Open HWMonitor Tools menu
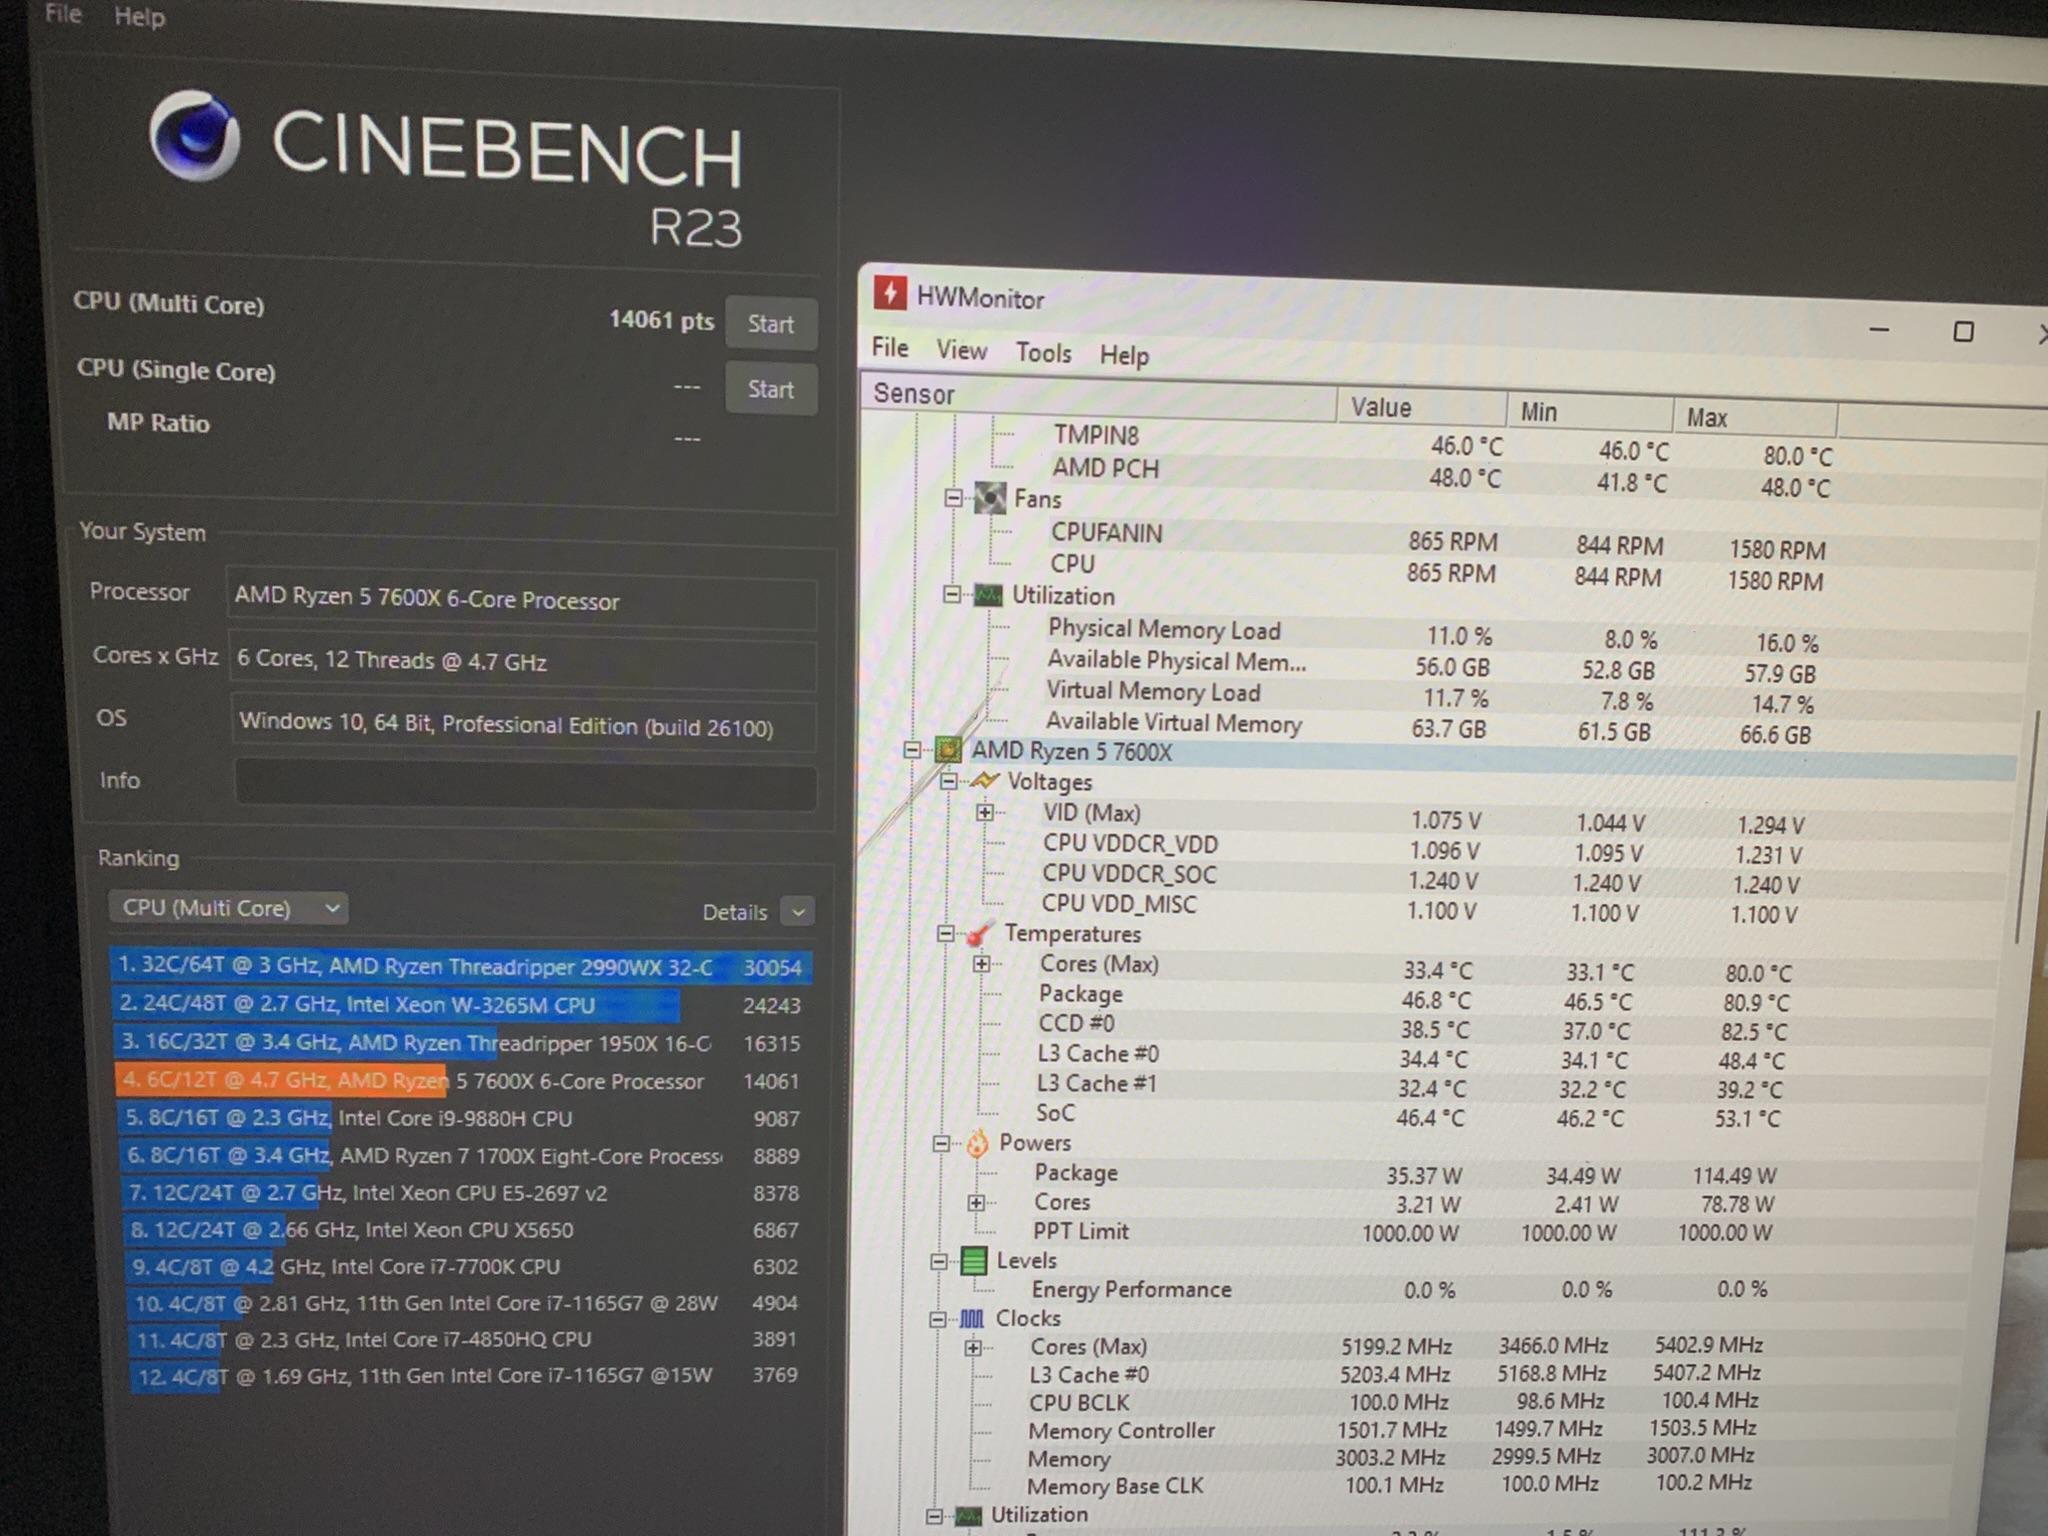Viewport: 2048px width, 1536px height. 1043,352
